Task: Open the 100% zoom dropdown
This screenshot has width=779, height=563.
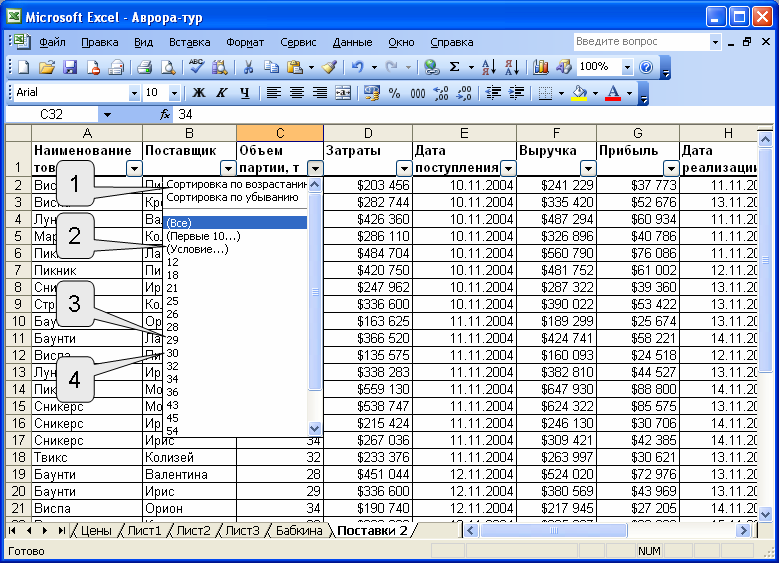Action: tap(627, 67)
